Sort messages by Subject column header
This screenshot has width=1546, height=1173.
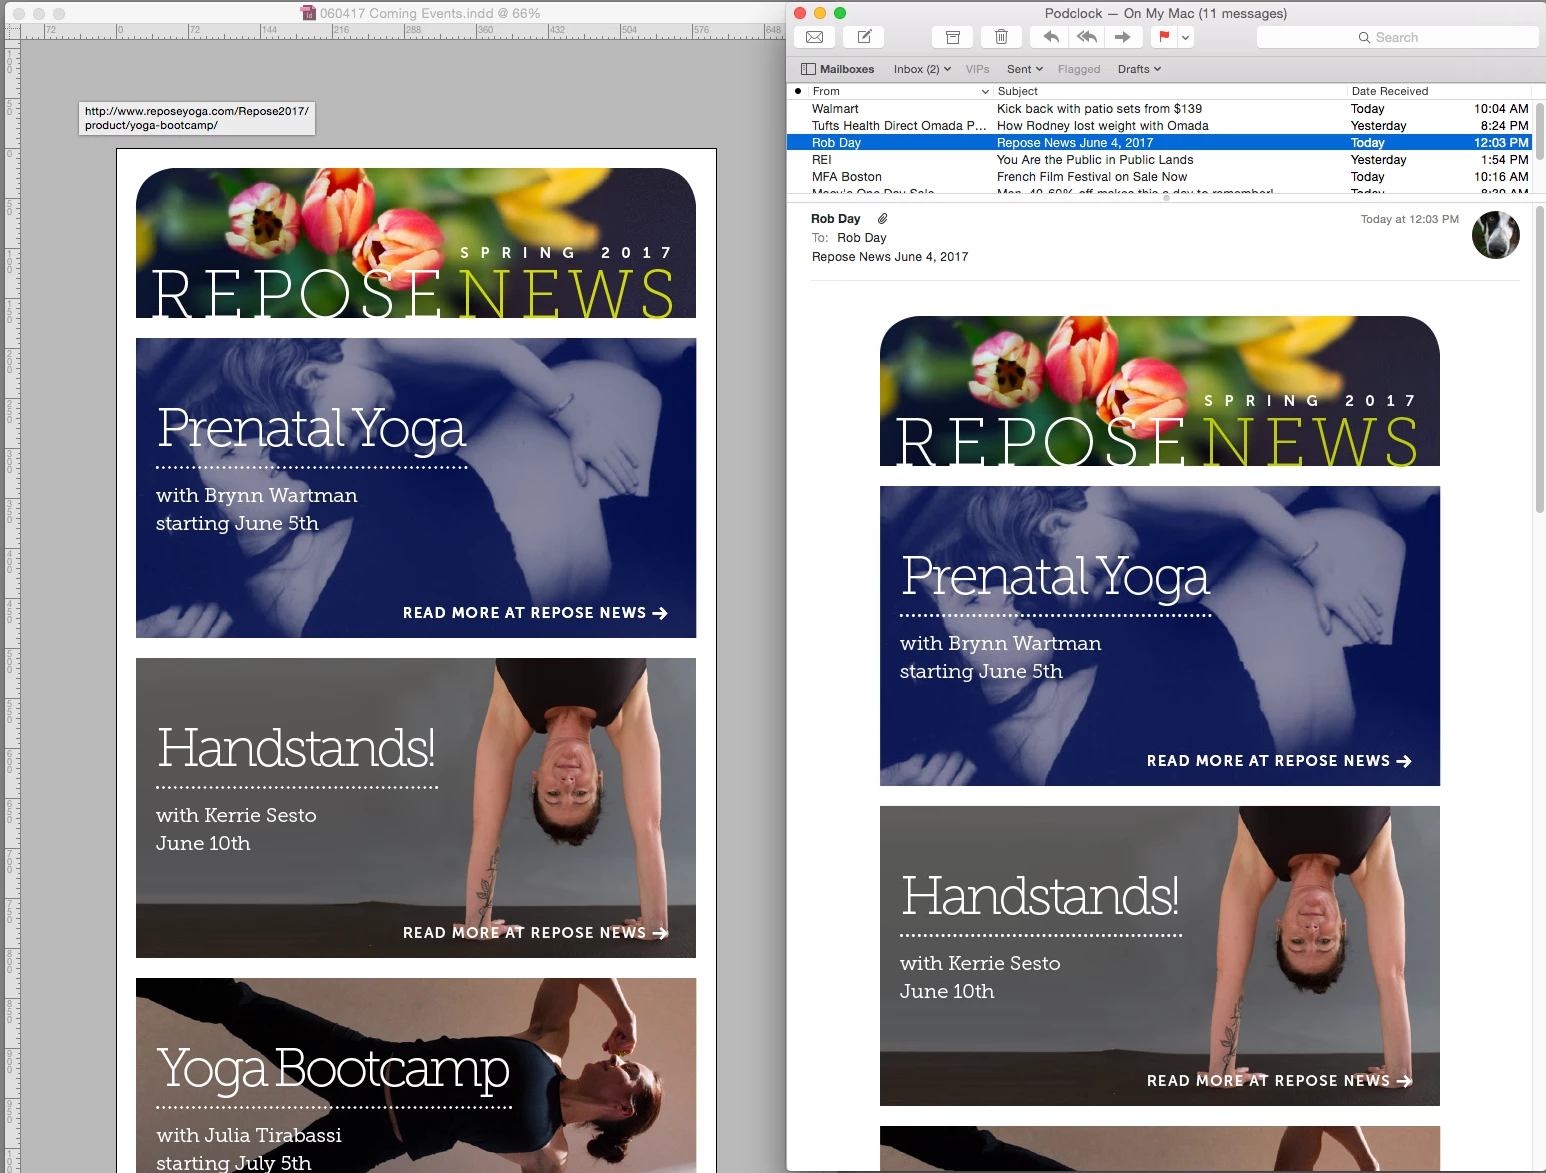[x=1169, y=91]
